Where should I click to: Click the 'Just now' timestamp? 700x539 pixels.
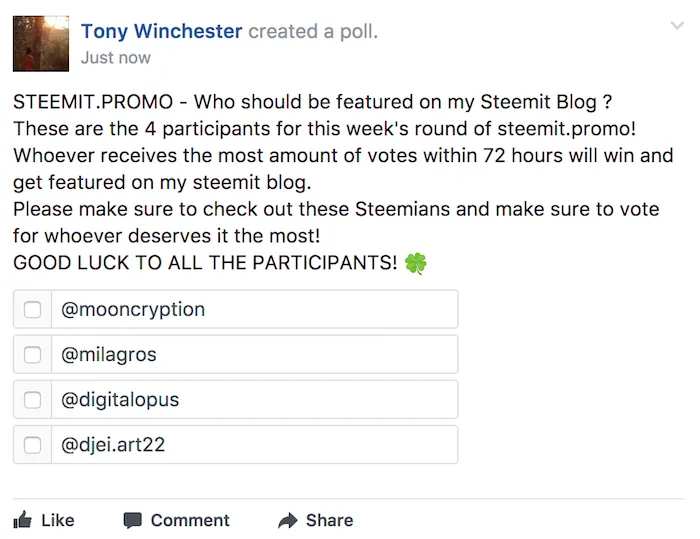pyautogui.click(x=116, y=58)
